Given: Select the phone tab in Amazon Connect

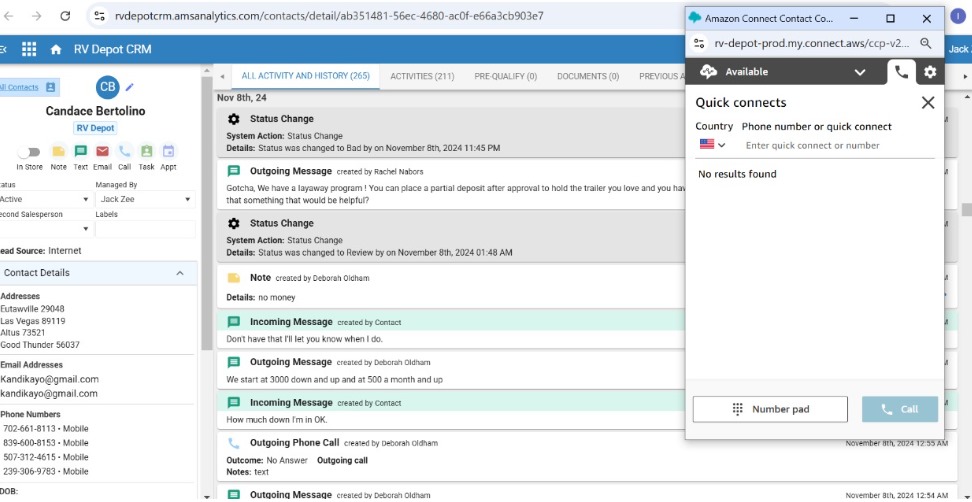Looking at the screenshot, I should (901, 72).
